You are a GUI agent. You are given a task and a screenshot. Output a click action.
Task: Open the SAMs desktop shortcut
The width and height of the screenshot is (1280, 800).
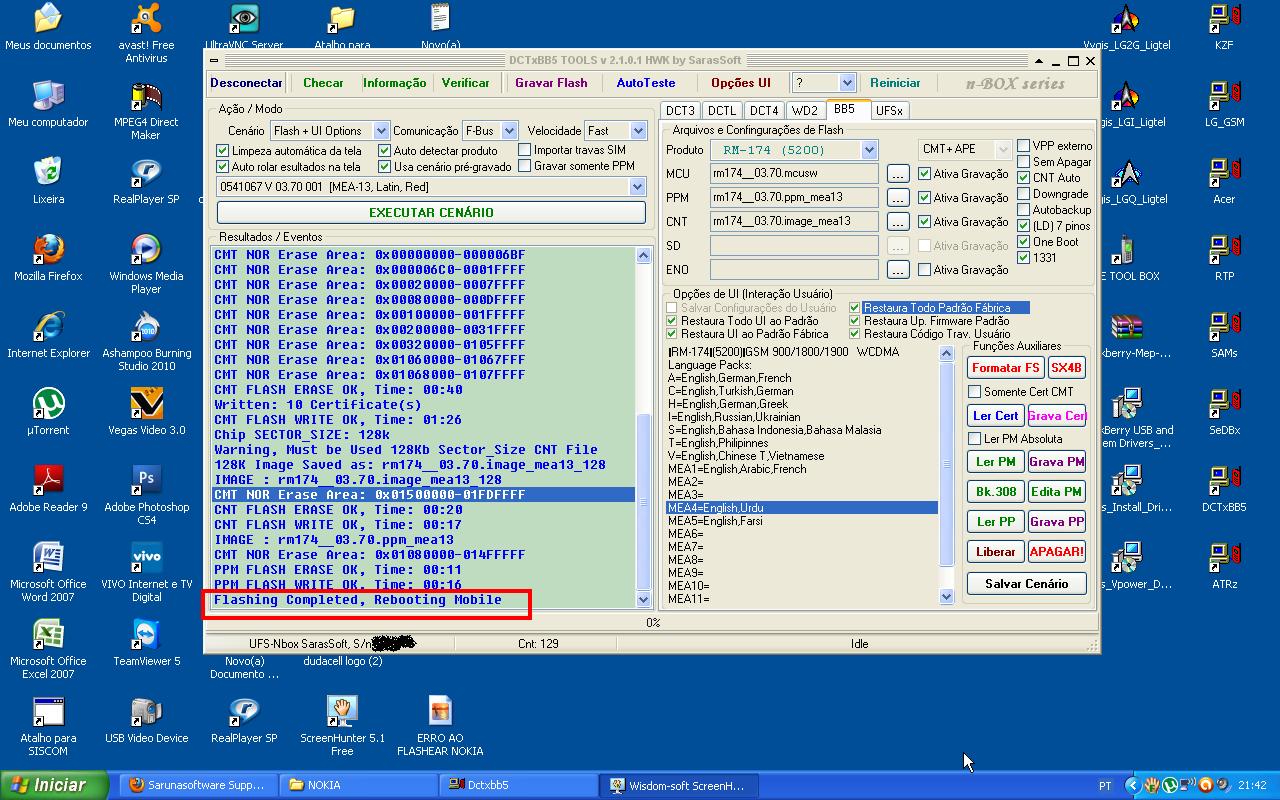click(x=1224, y=335)
